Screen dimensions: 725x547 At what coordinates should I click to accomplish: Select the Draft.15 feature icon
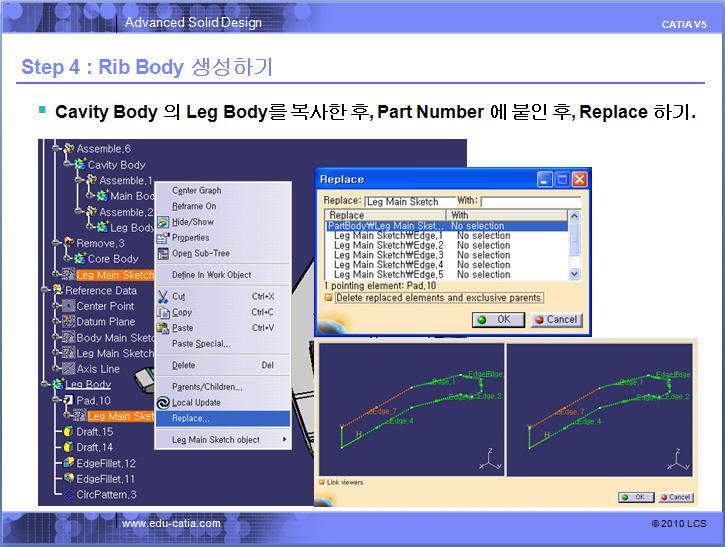tap(68, 431)
